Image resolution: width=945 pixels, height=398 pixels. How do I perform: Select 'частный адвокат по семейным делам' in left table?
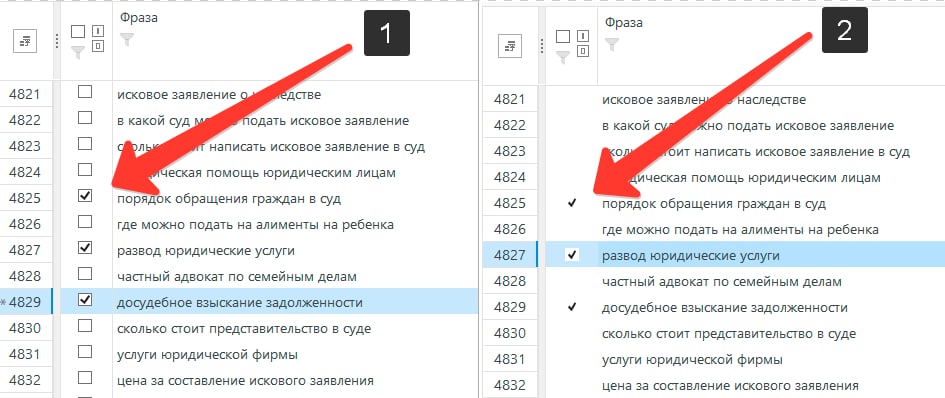click(x=237, y=277)
